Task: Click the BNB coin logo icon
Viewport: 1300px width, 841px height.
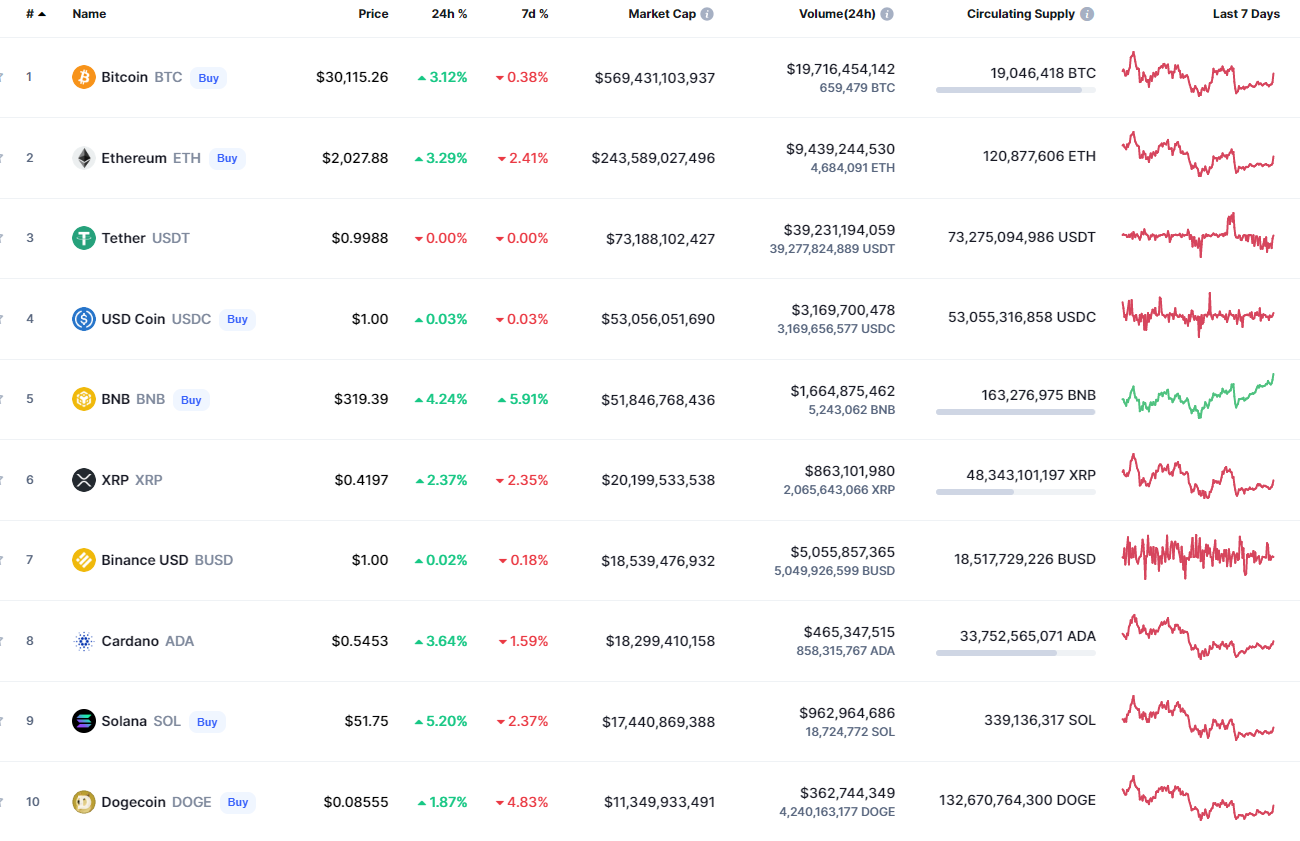Action: click(84, 399)
